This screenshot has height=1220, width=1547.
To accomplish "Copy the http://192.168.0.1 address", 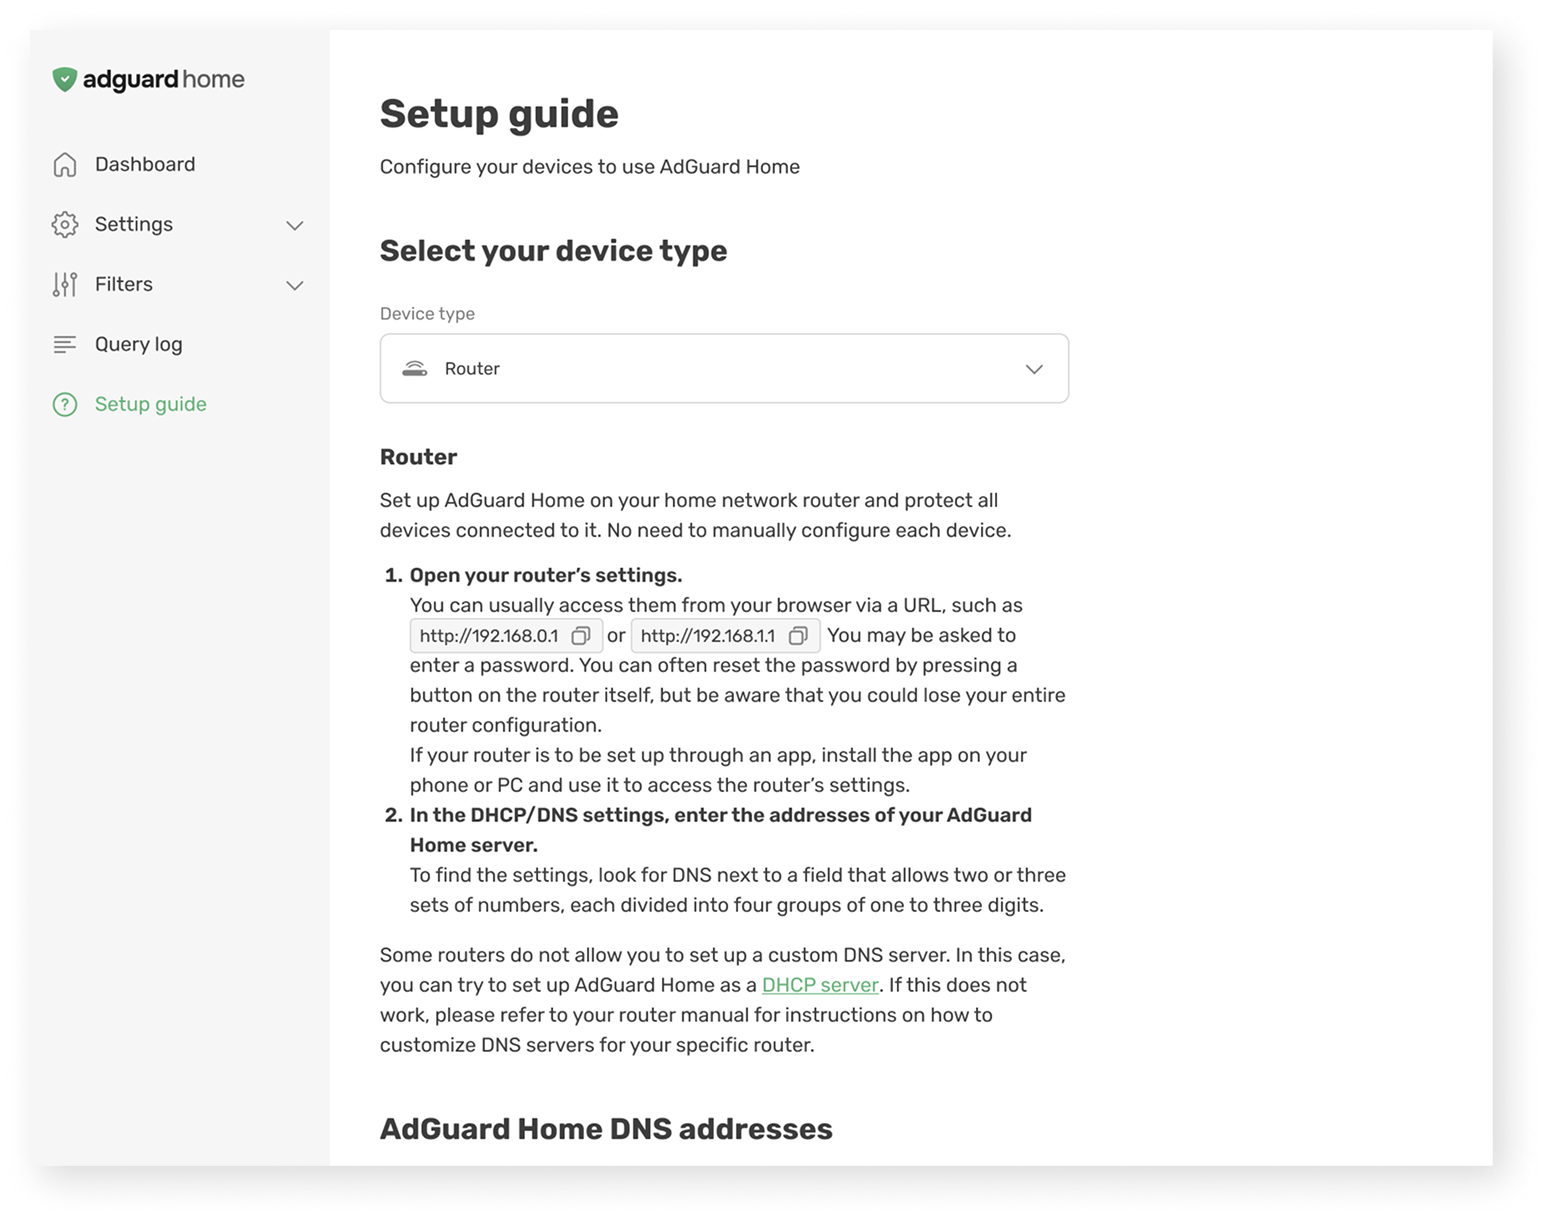I will (581, 636).
